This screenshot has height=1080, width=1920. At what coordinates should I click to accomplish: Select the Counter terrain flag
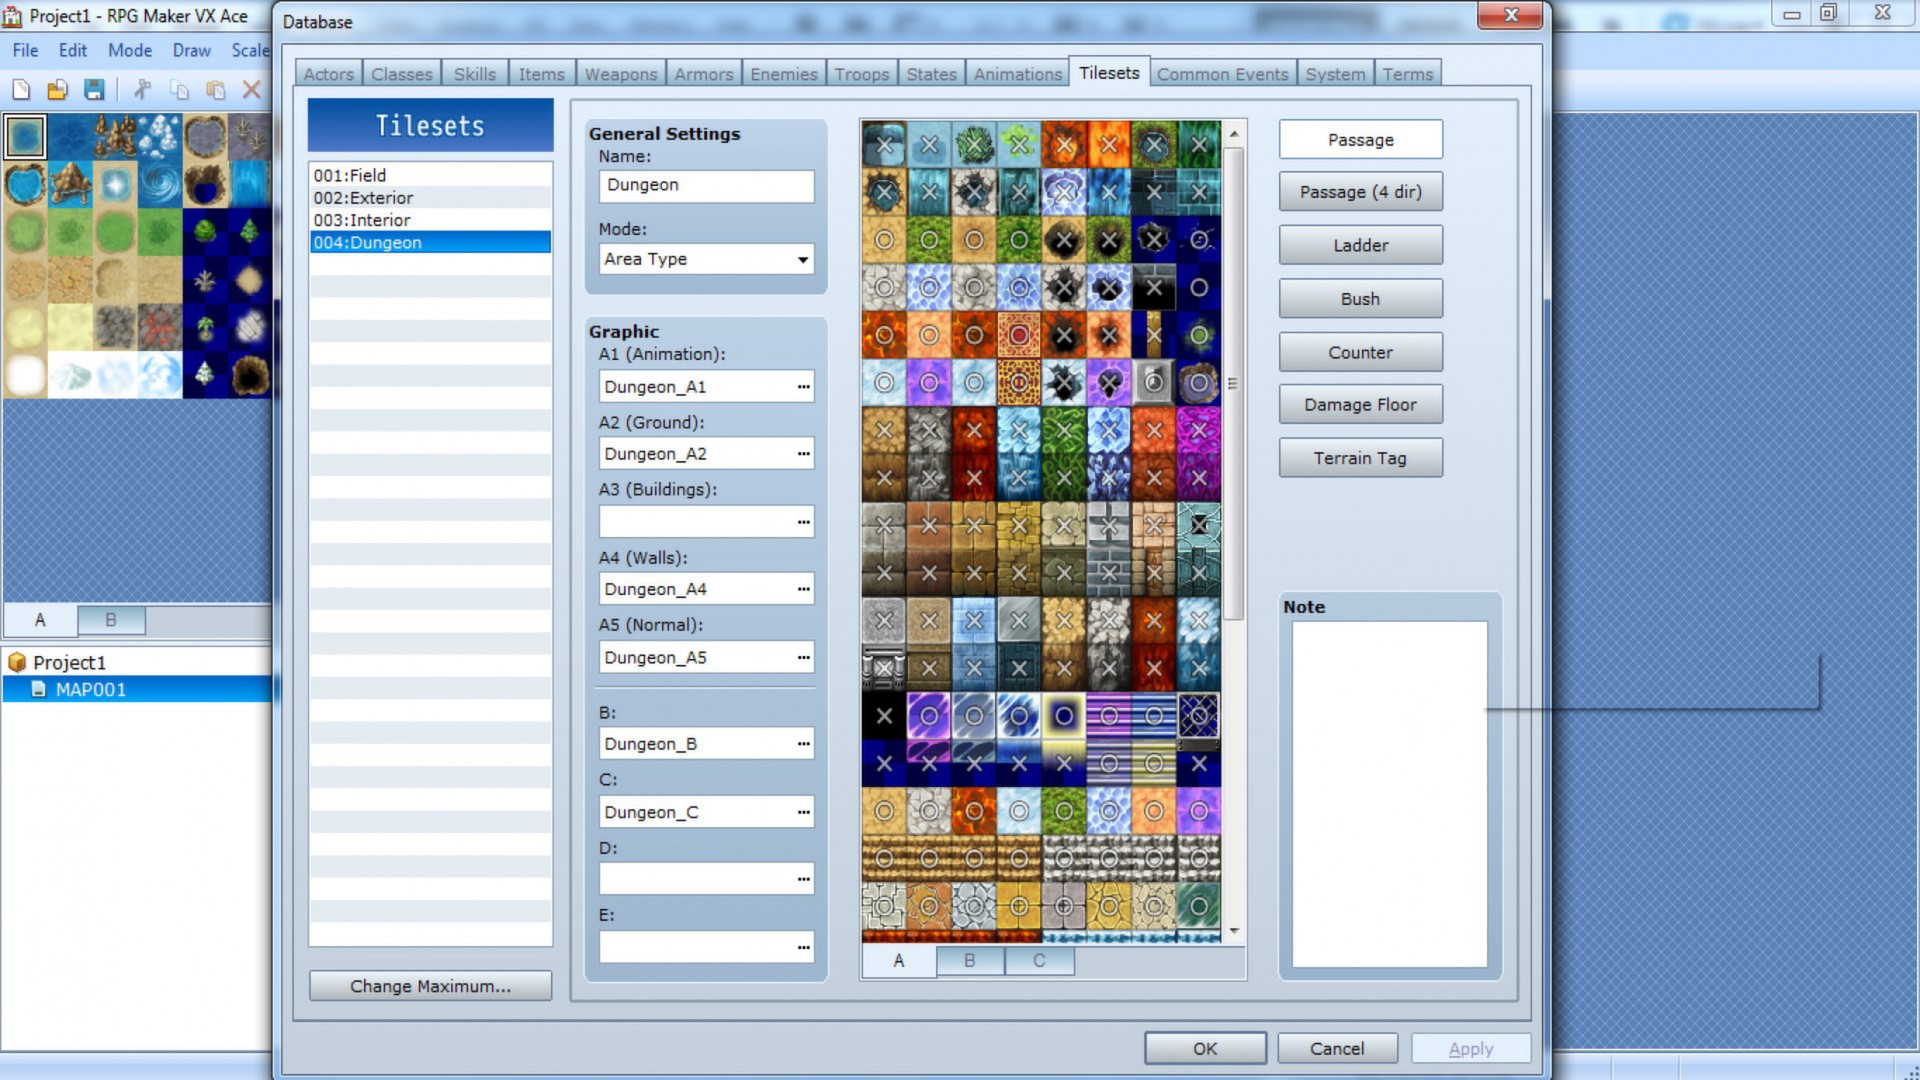1360,351
